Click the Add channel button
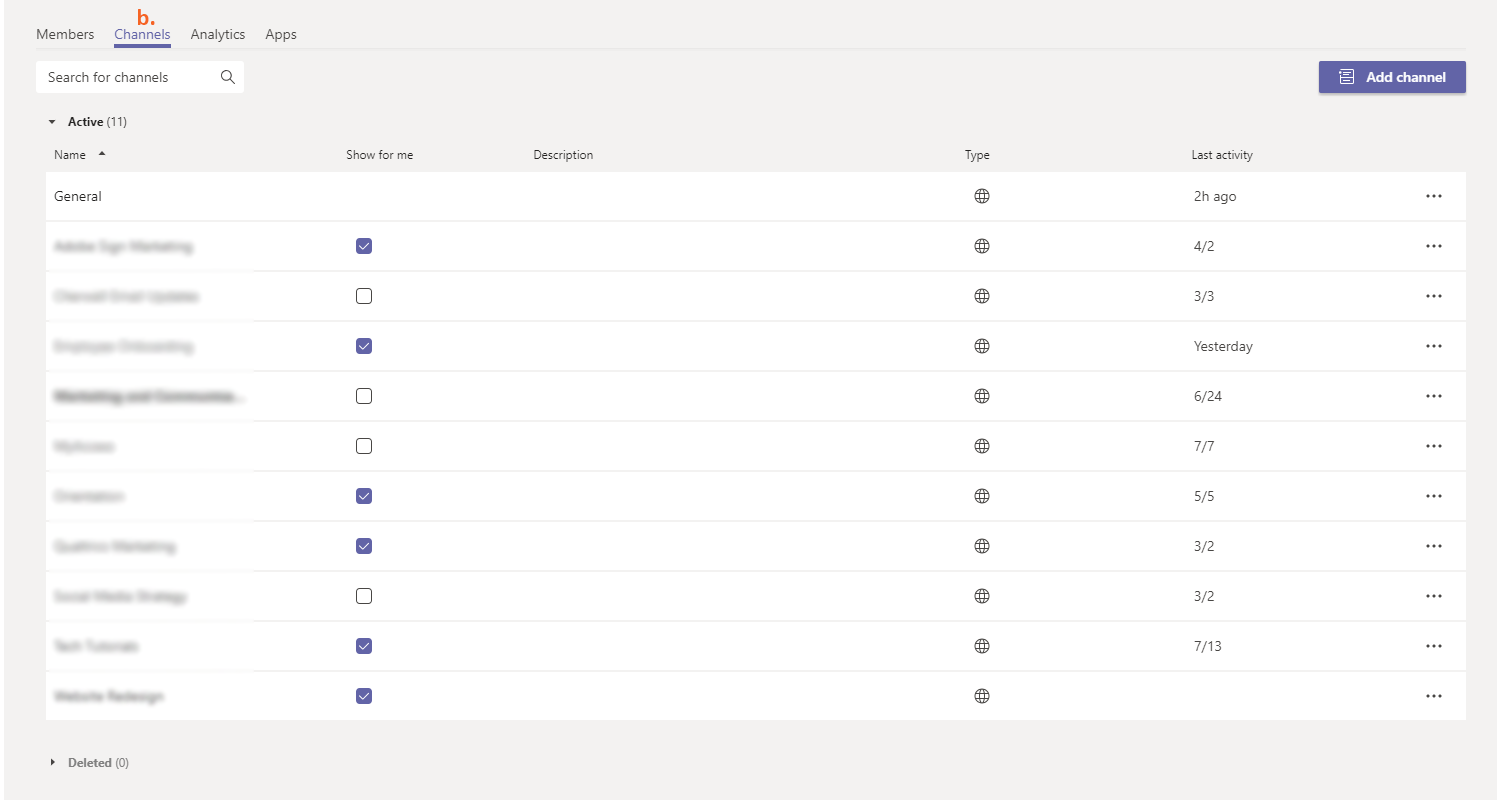Viewport: 1497px width, 800px height. [1392, 77]
